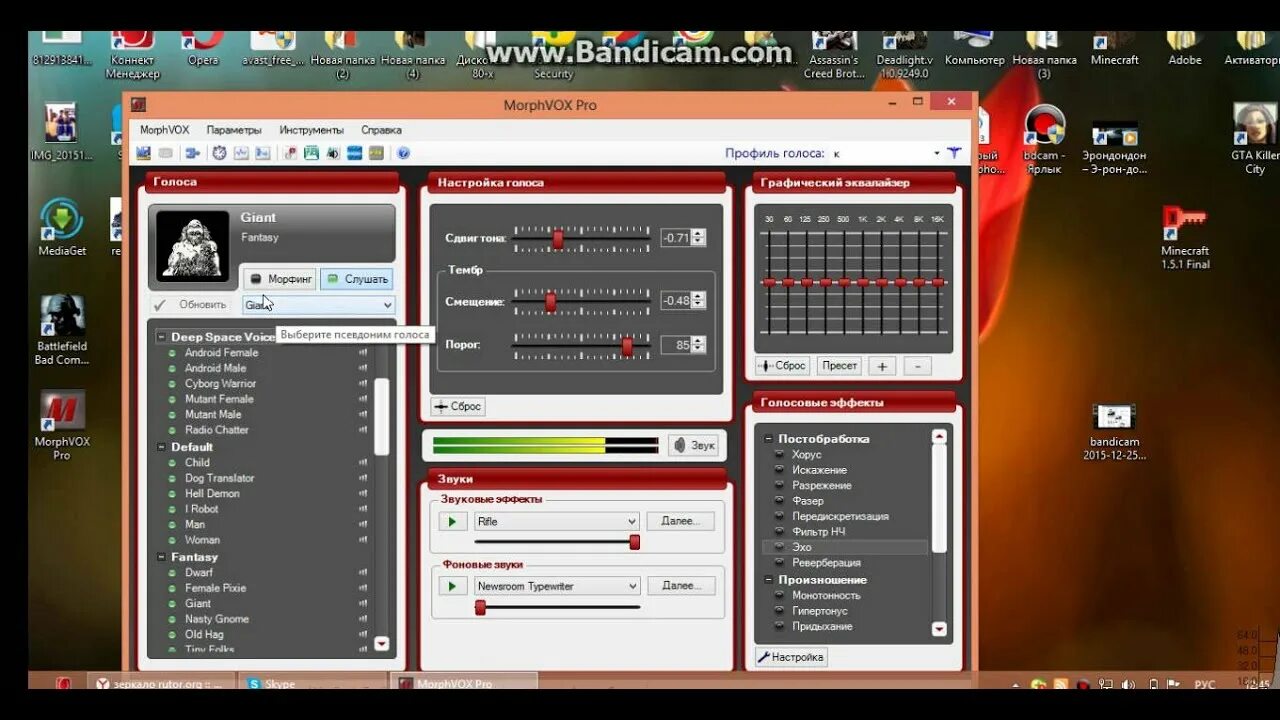Screen dimensions: 1280x720
Task: Click Сброс under voice settings
Action: click(458, 406)
